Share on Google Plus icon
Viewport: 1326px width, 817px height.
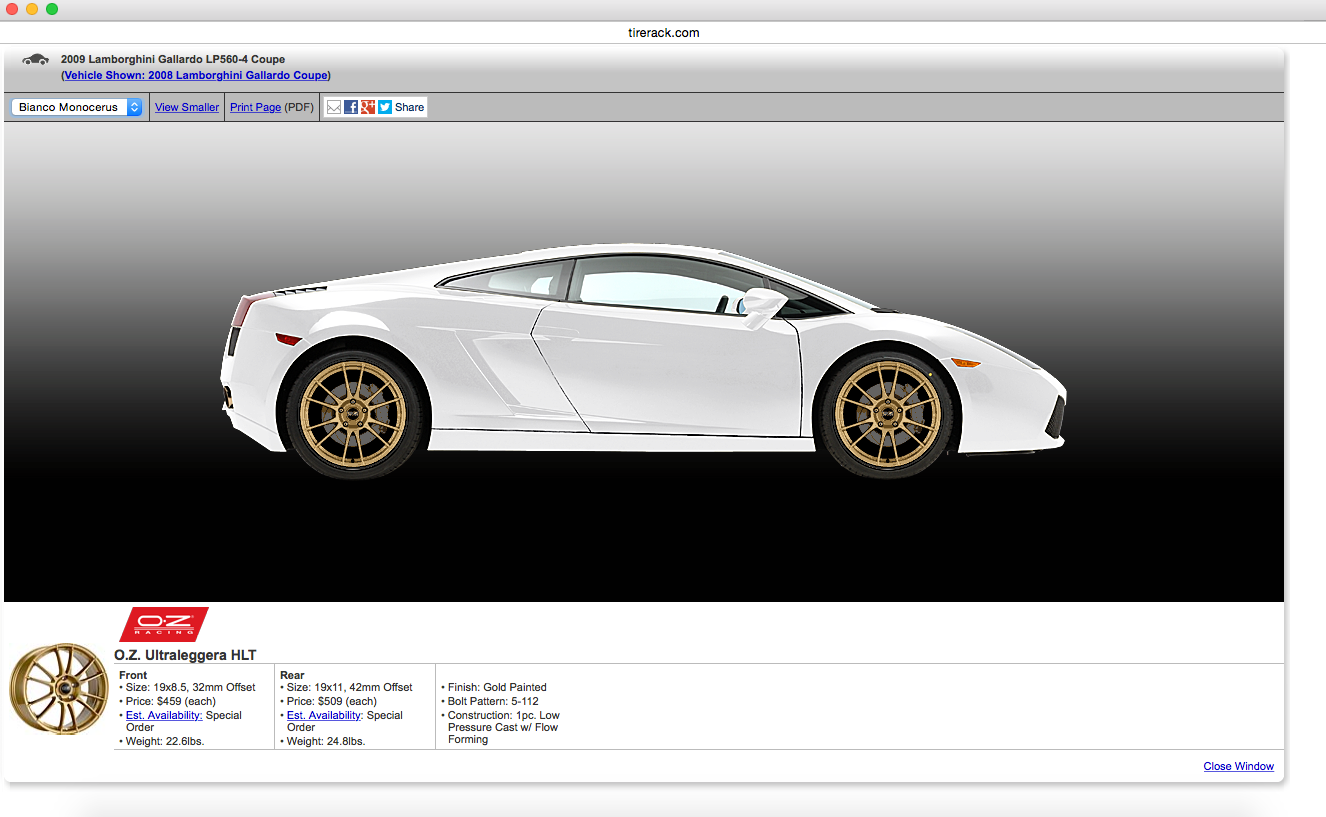[368, 107]
